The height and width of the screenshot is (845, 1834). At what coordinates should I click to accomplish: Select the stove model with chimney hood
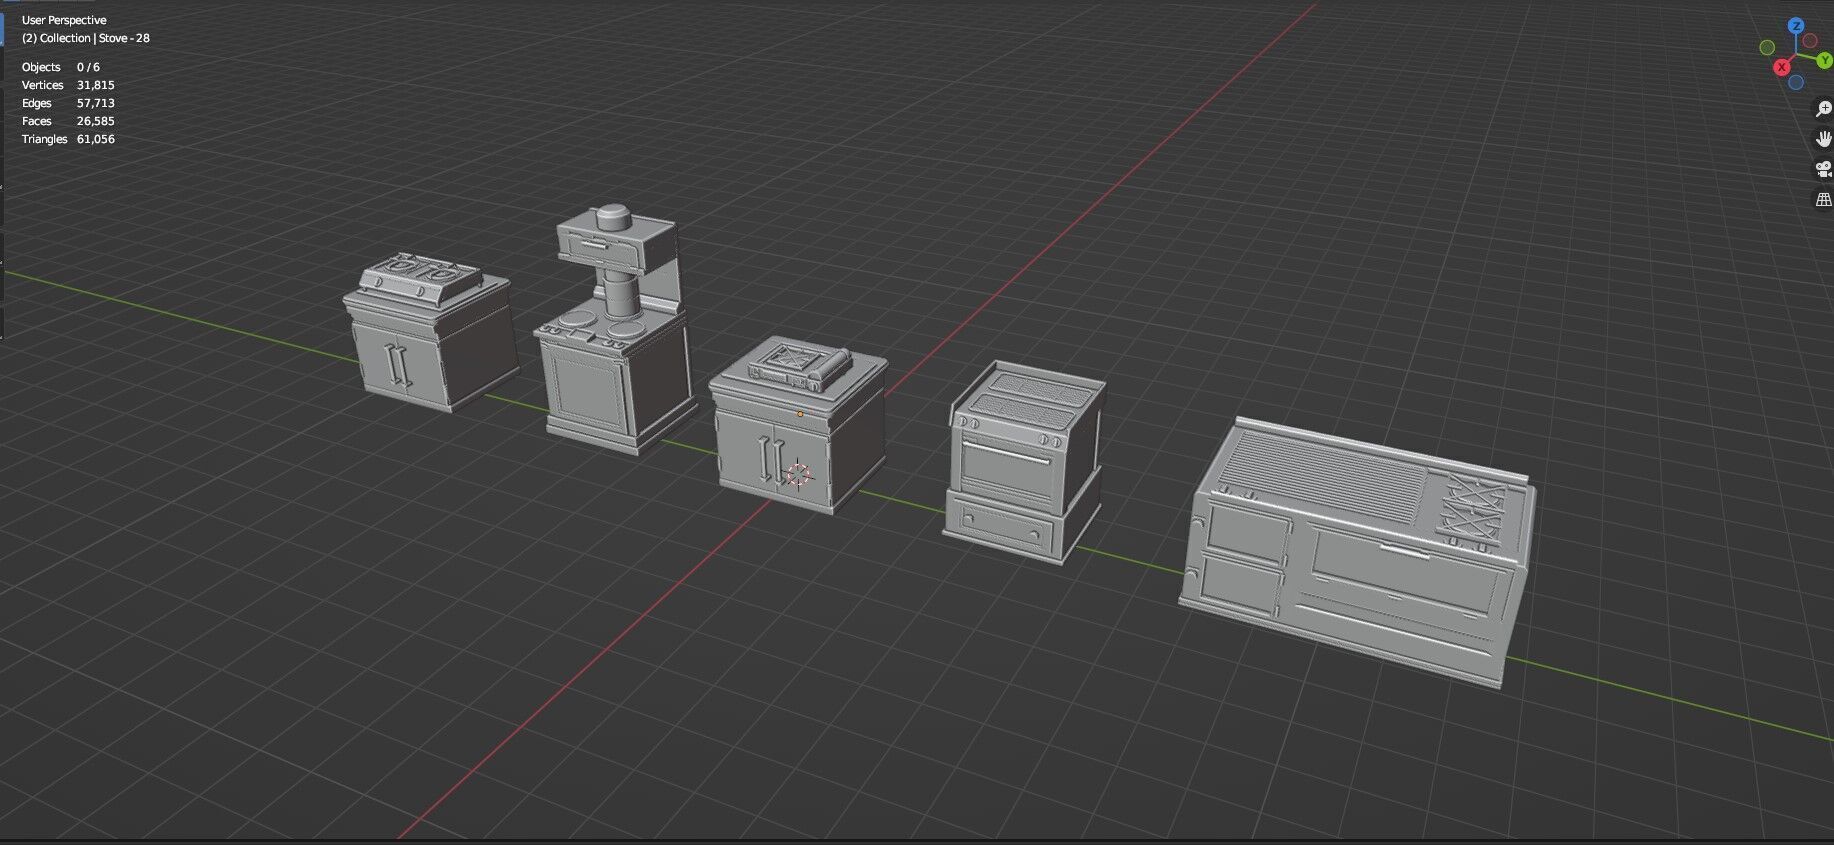[617, 330]
